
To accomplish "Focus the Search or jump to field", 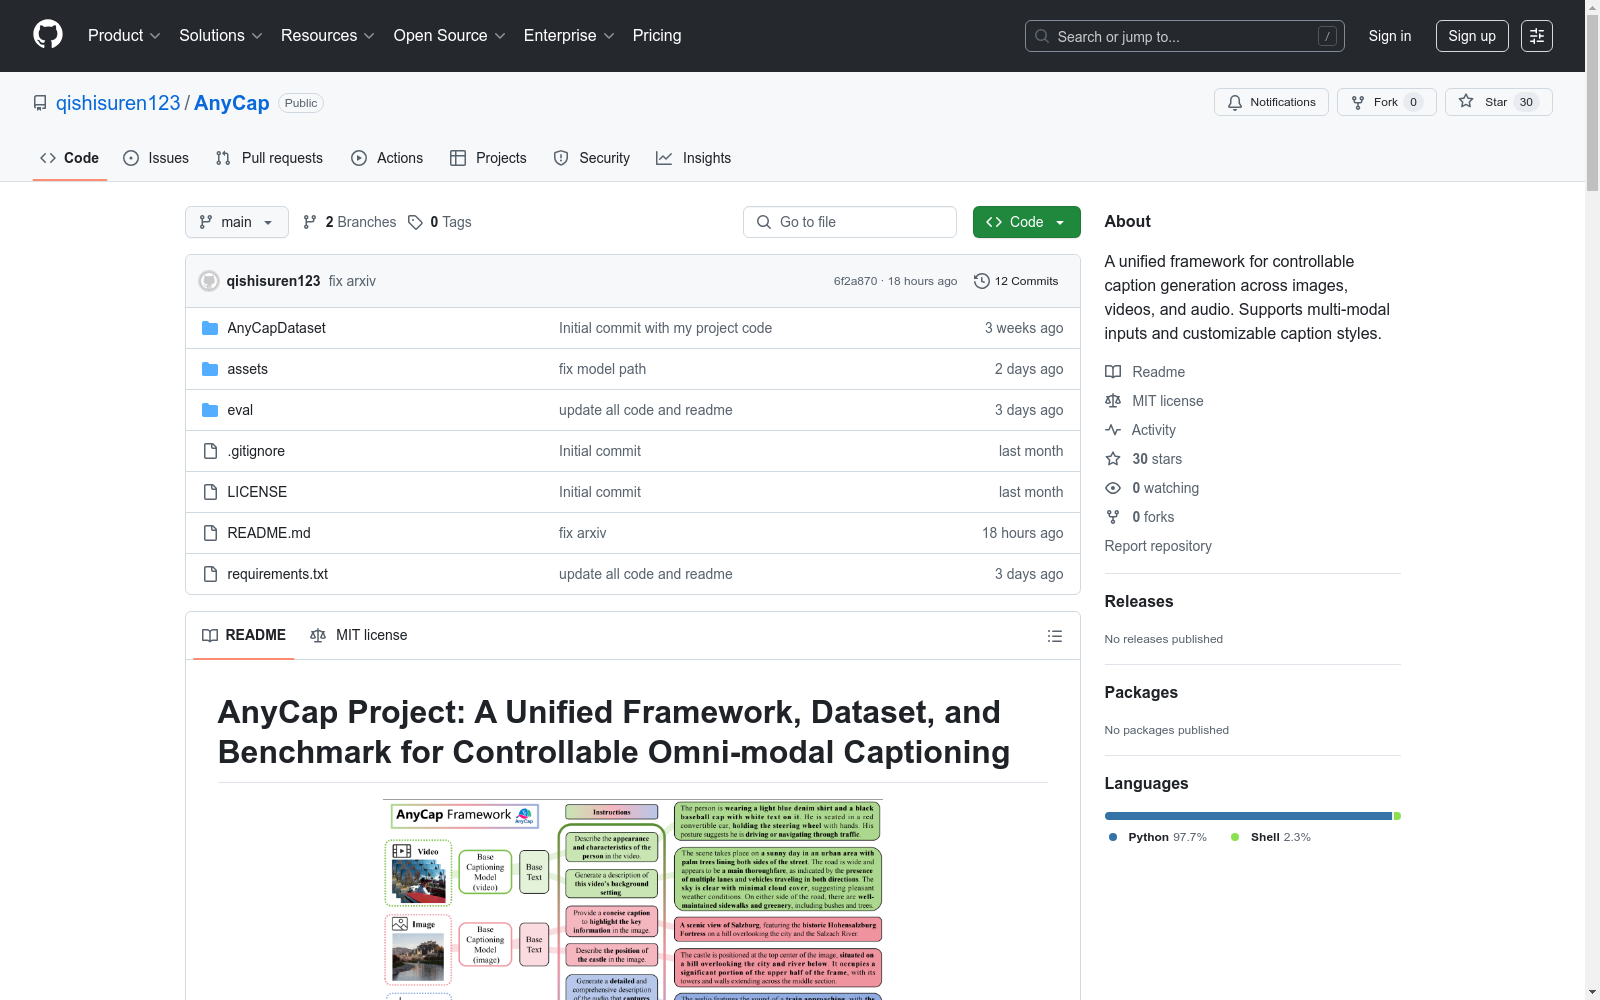I will coord(1185,36).
